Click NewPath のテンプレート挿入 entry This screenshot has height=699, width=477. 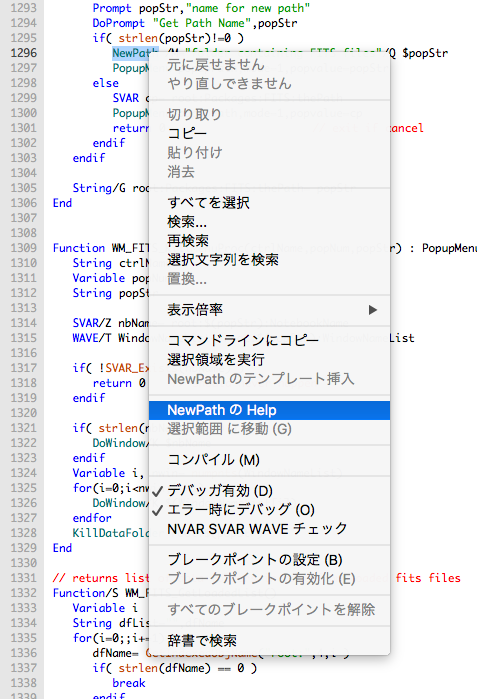pyautogui.click(x=269, y=379)
